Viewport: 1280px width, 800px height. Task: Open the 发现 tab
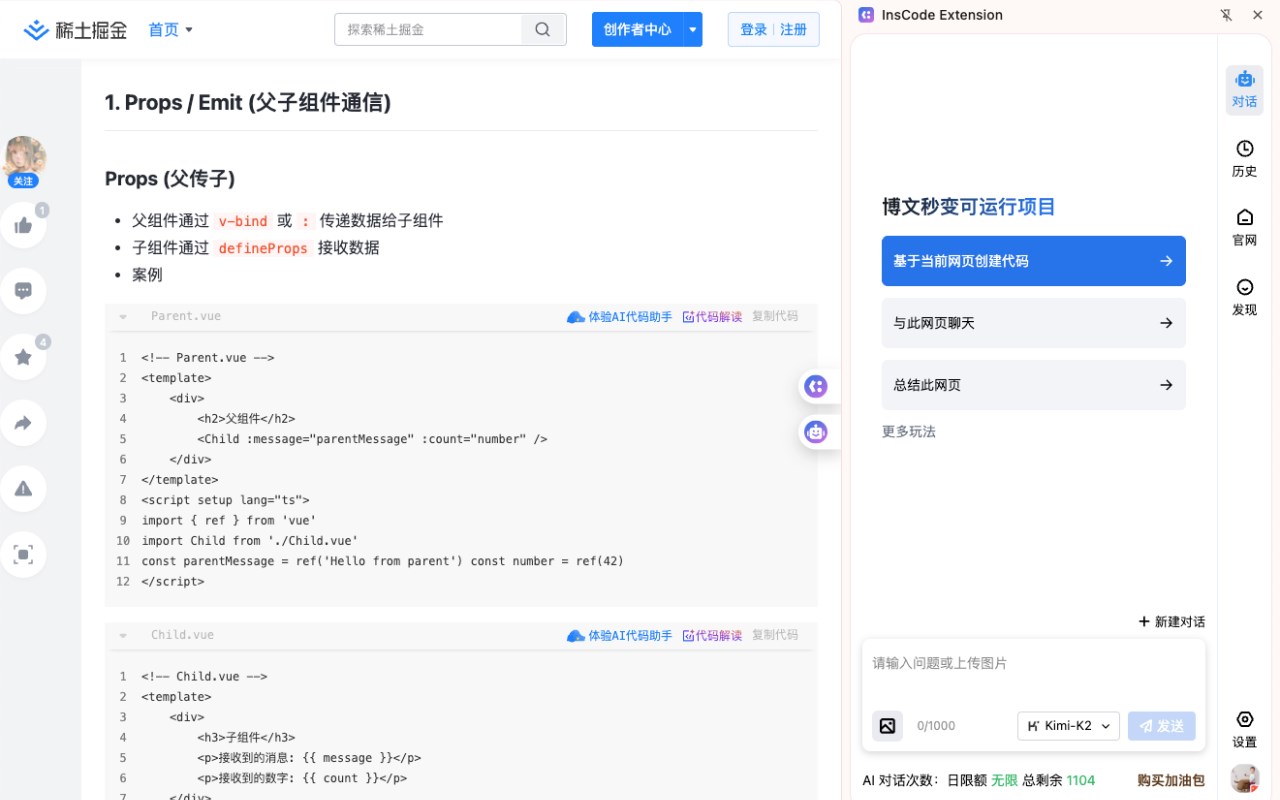1245,298
